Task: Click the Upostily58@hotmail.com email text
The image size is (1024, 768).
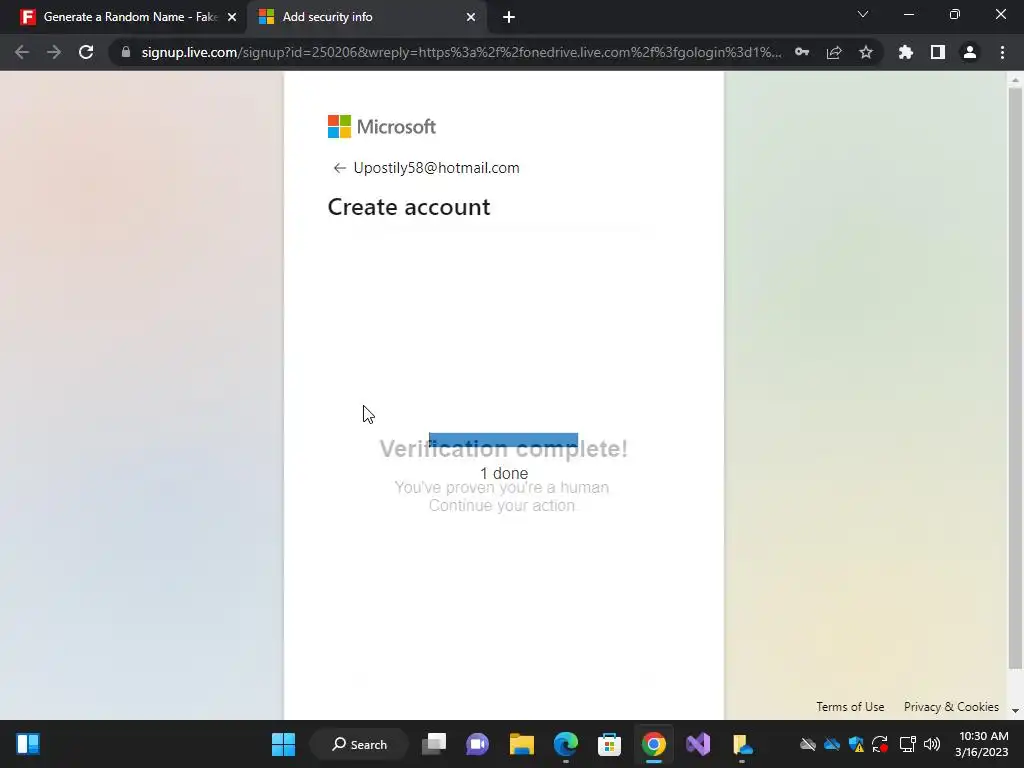Action: tap(436, 168)
